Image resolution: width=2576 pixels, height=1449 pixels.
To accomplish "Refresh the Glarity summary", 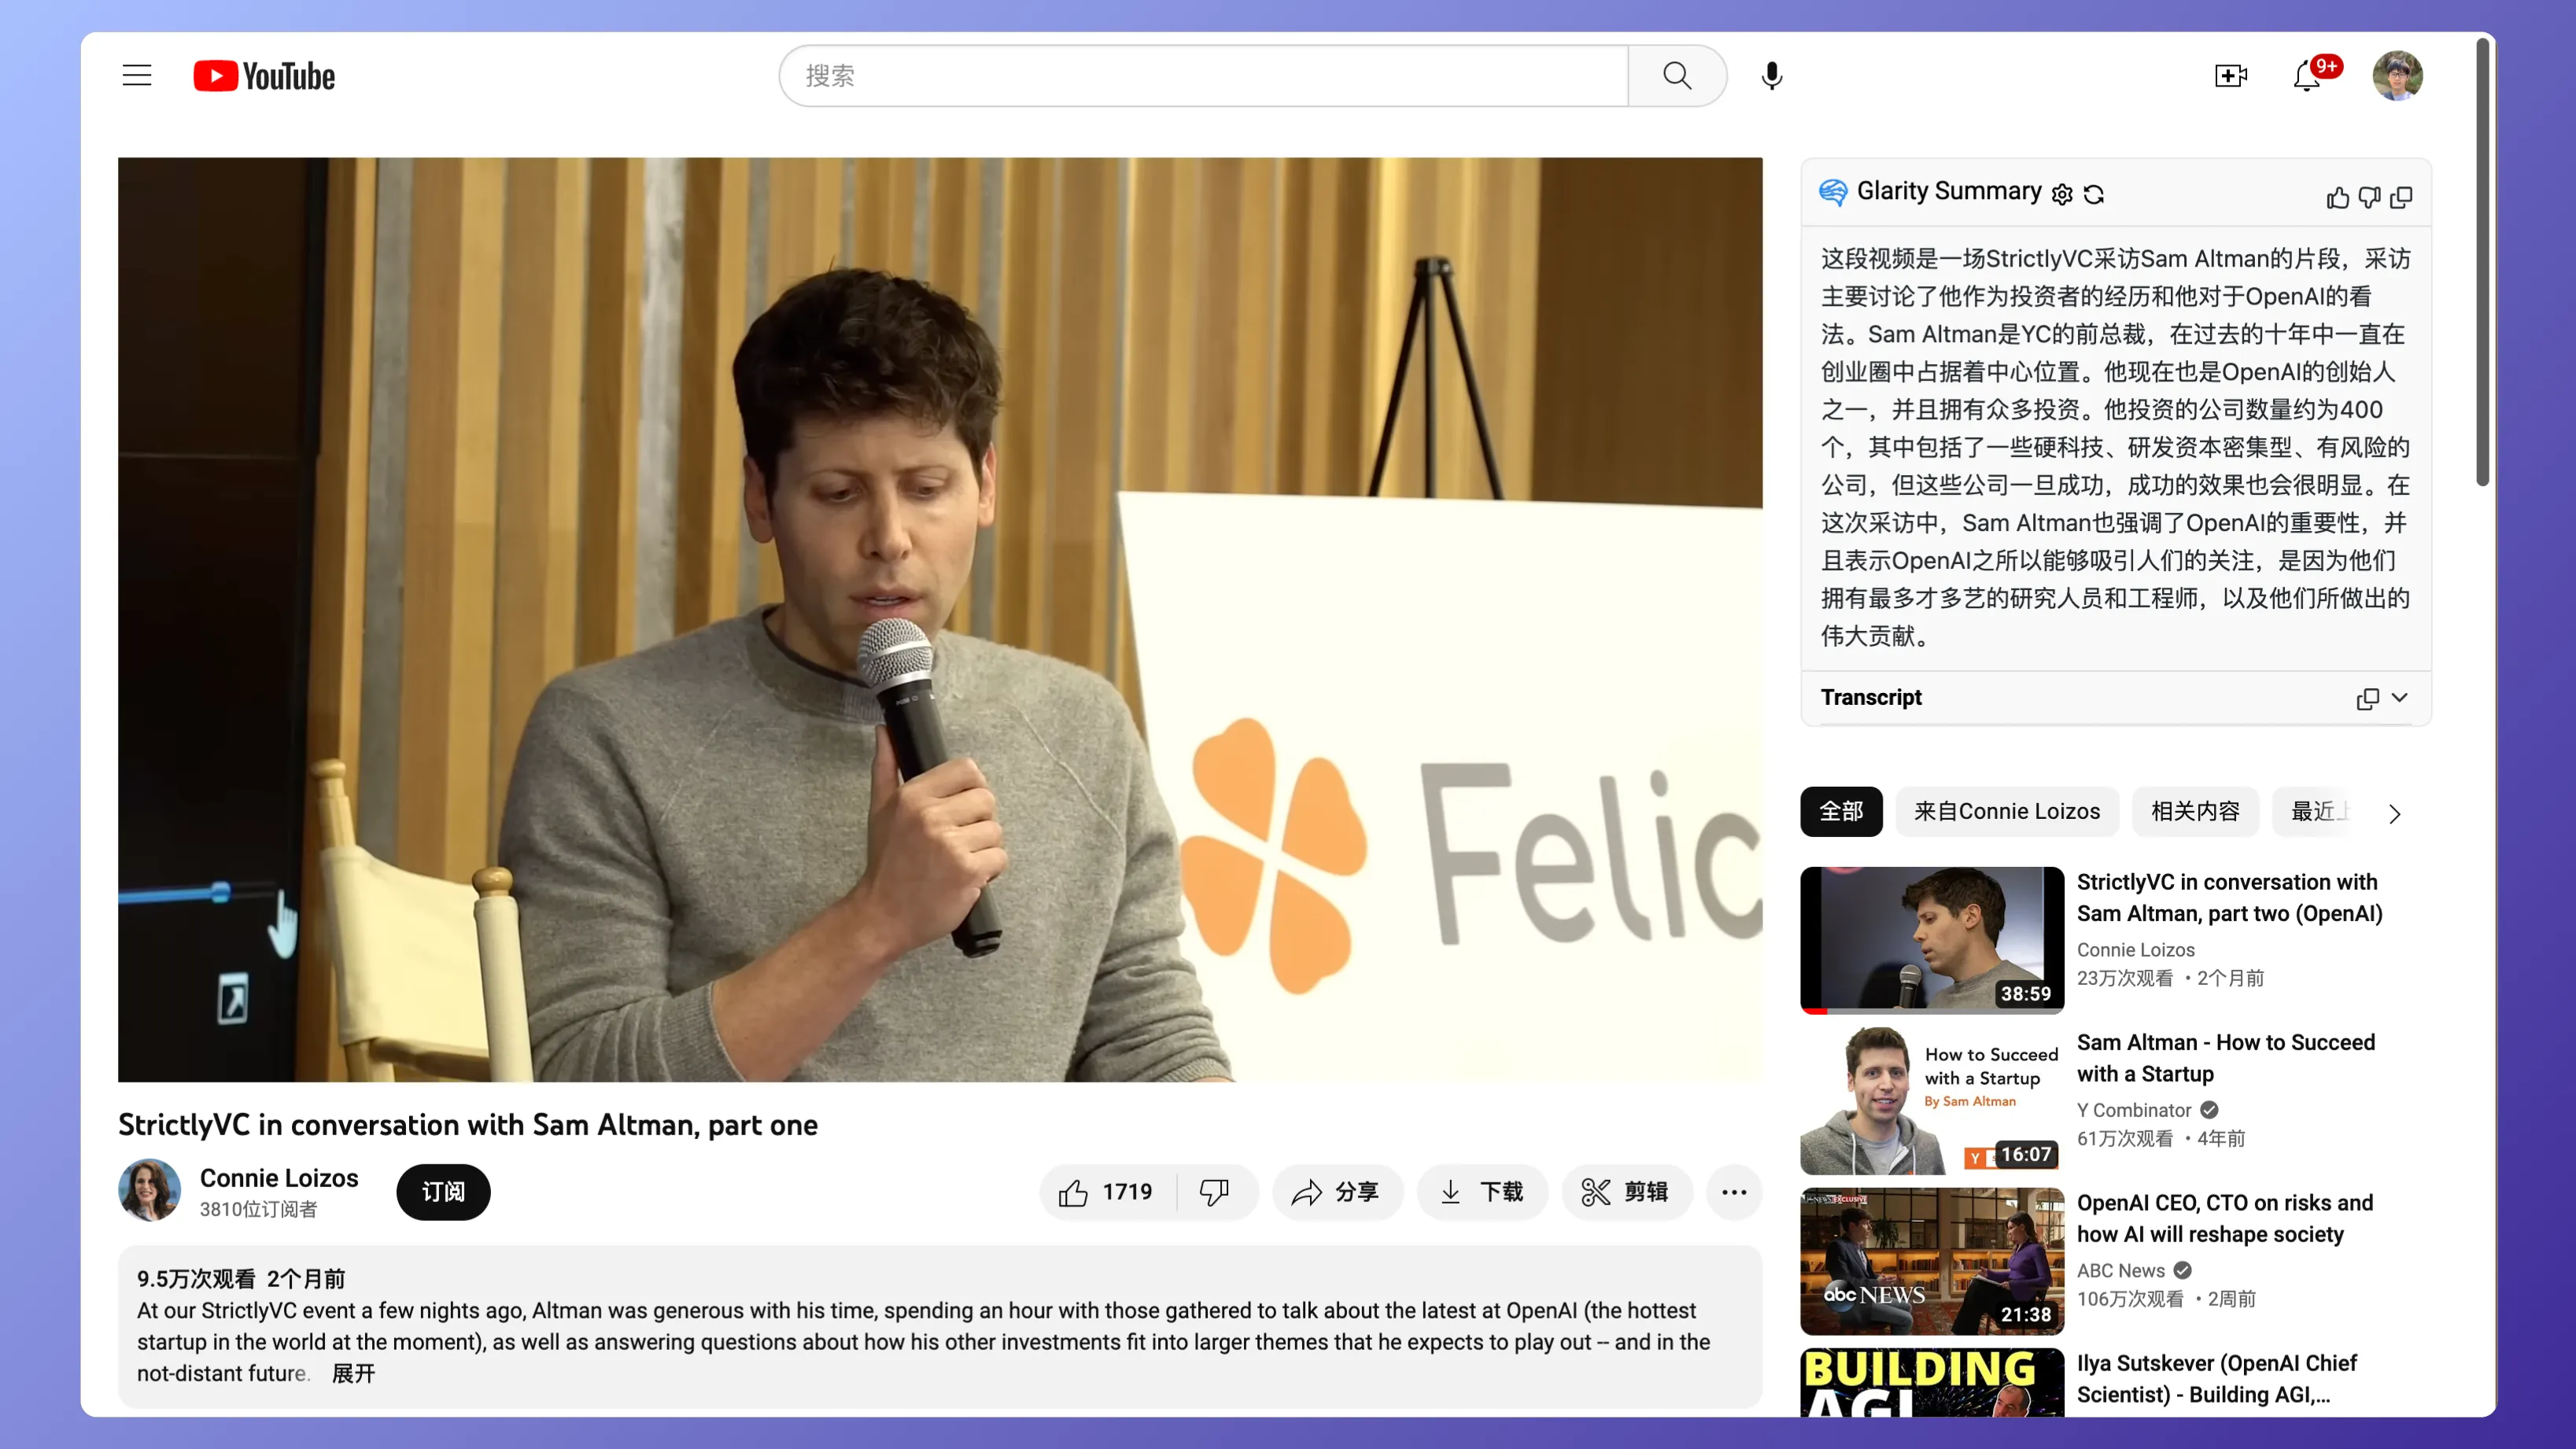I will pos(2094,194).
